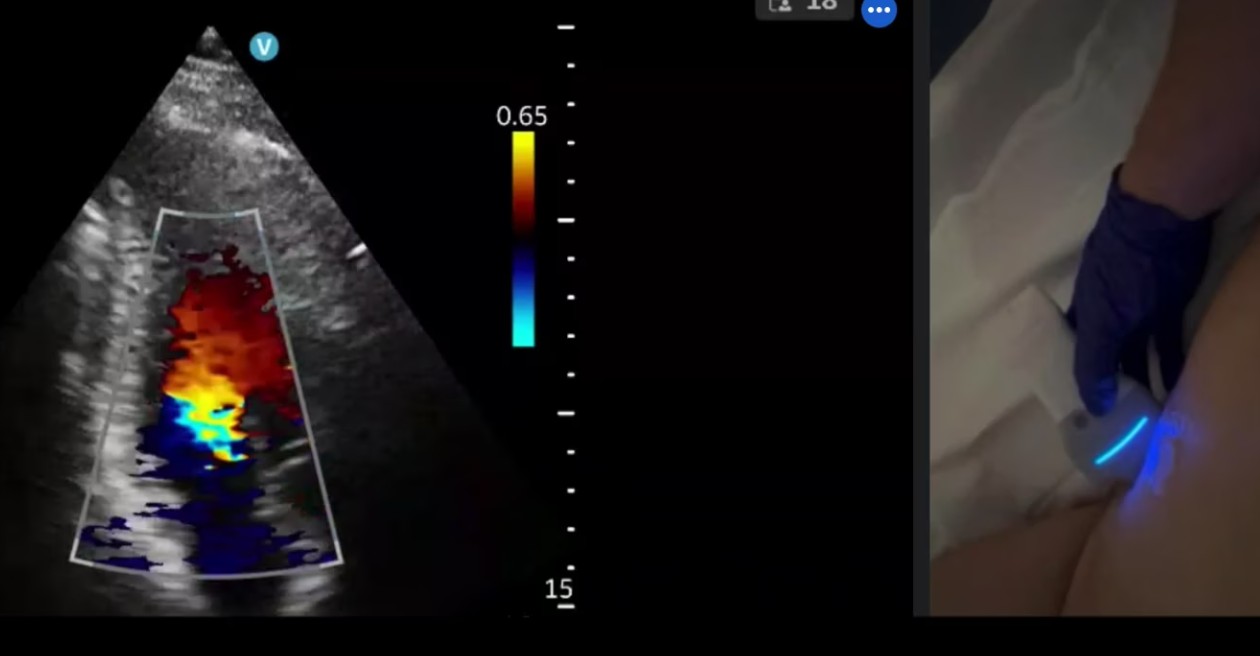Click the blue V orientation marker
The image size is (1260, 656).
point(264,47)
